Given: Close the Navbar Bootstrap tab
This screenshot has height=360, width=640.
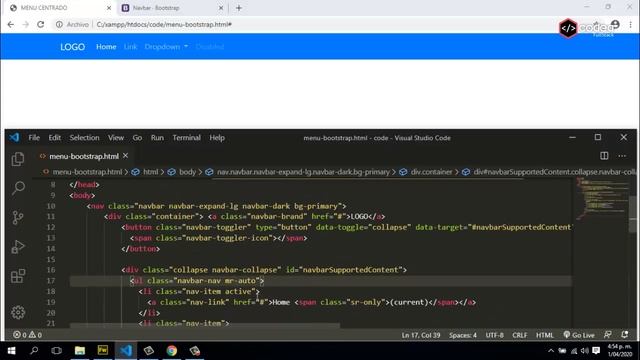Looking at the screenshot, I should pos(221,8).
